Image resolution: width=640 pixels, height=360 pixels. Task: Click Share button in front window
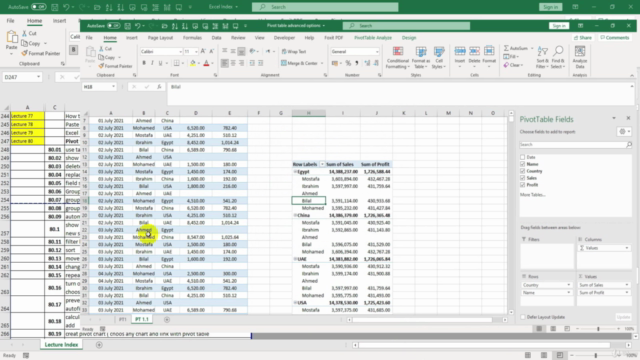[x=583, y=38]
